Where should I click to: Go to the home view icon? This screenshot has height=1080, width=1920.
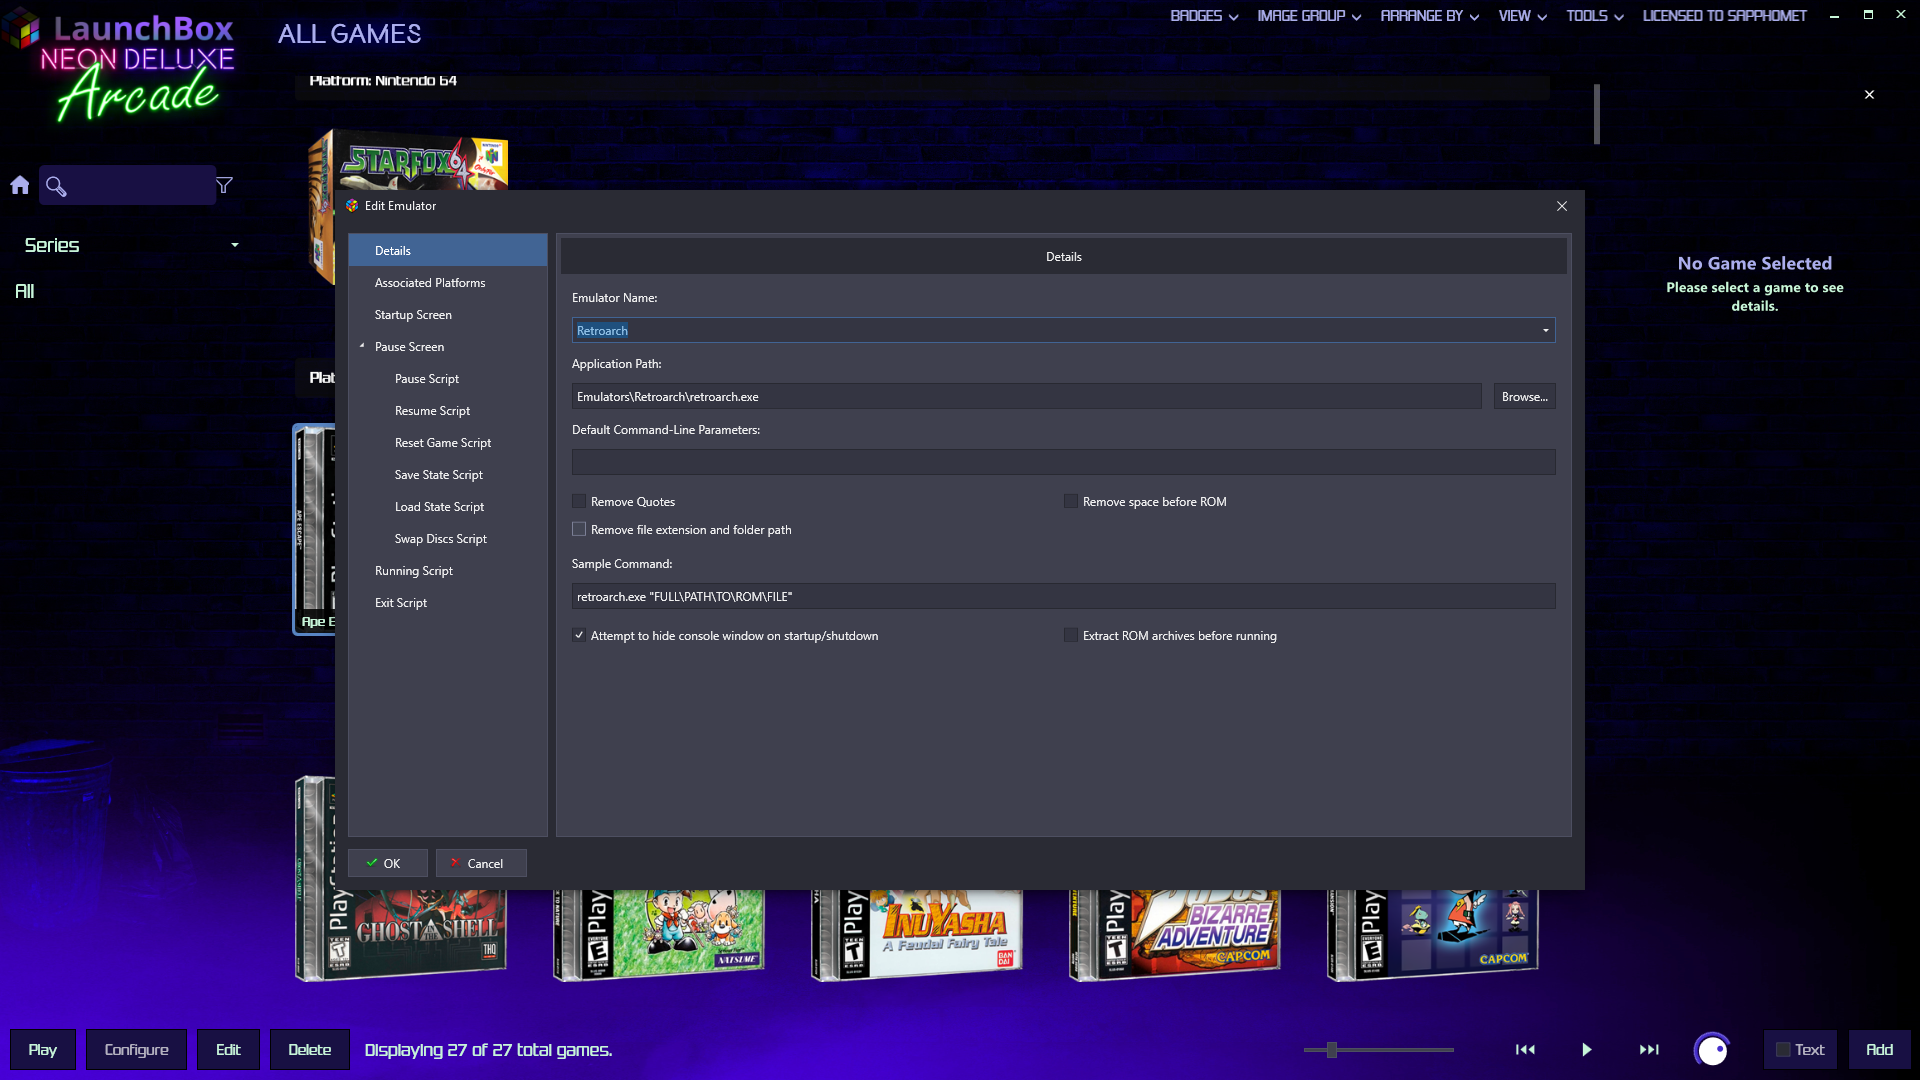[20, 185]
